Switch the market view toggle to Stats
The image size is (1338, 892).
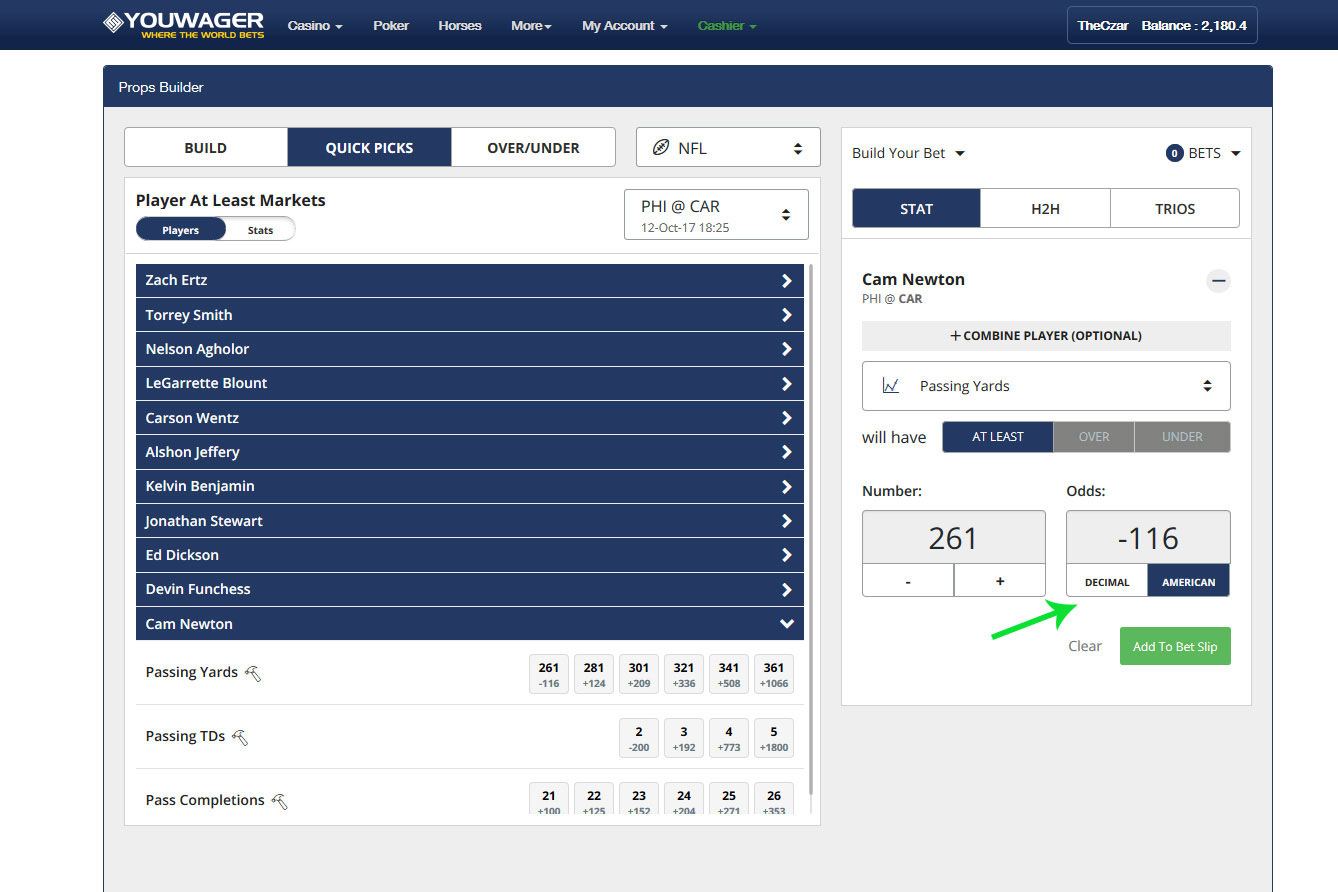260,230
